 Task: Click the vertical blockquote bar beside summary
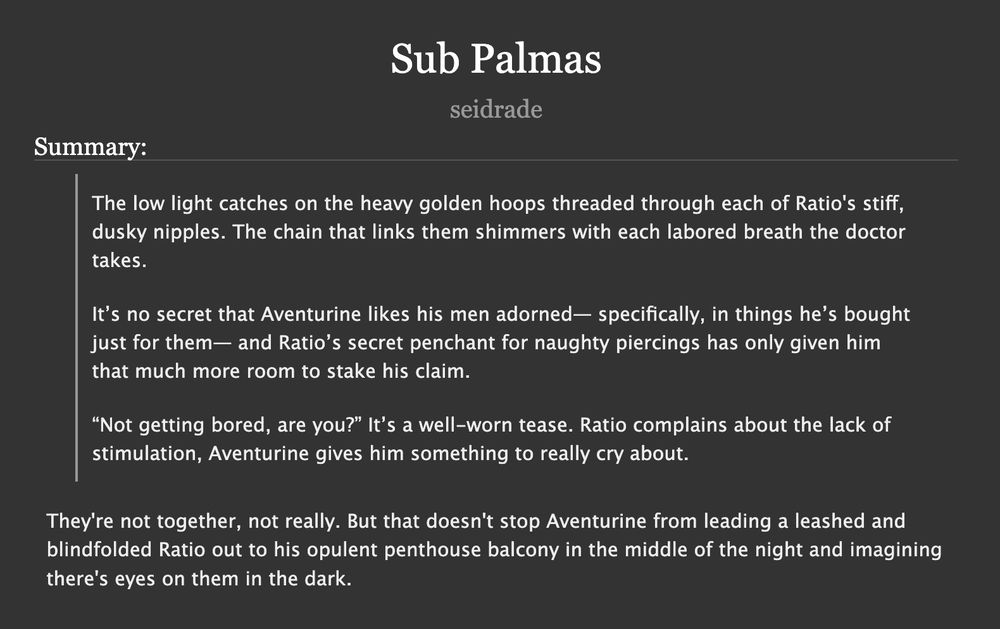(x=77, y=327)
